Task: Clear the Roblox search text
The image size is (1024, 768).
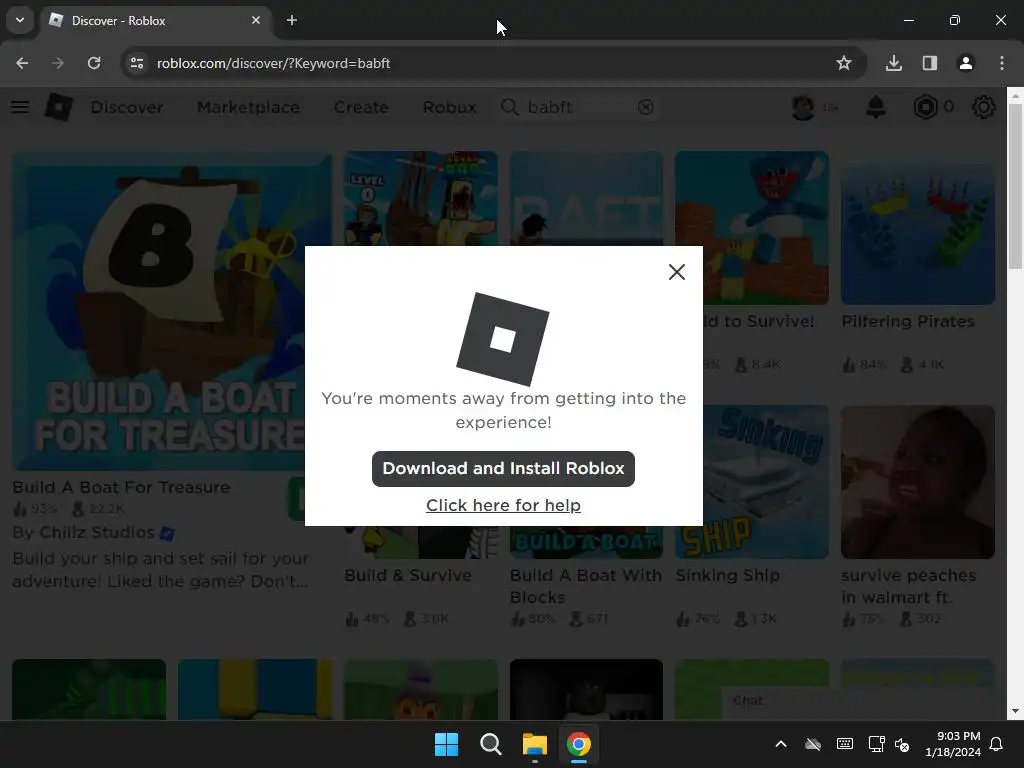Action: (x=645, y=107)
